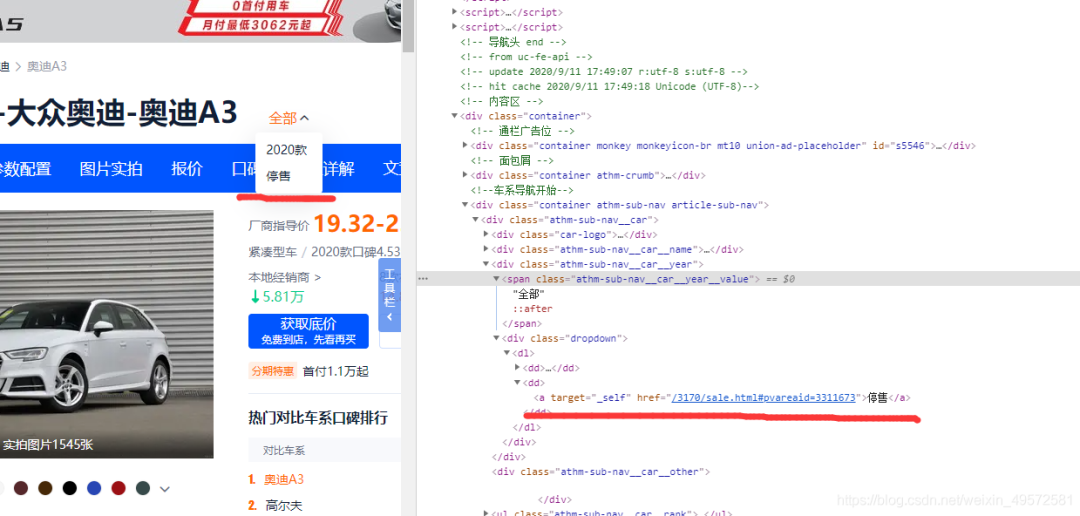Viewport: 1080px width, 516px height.
Task: Open the 详解 navigation tab
Action: click(339, 169)
